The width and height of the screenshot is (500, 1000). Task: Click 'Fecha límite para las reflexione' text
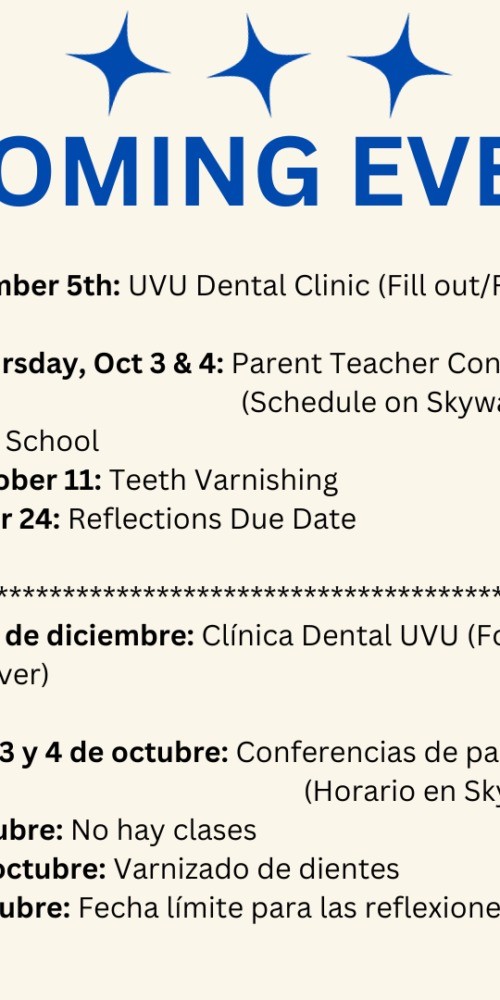[x=289, y=908]
